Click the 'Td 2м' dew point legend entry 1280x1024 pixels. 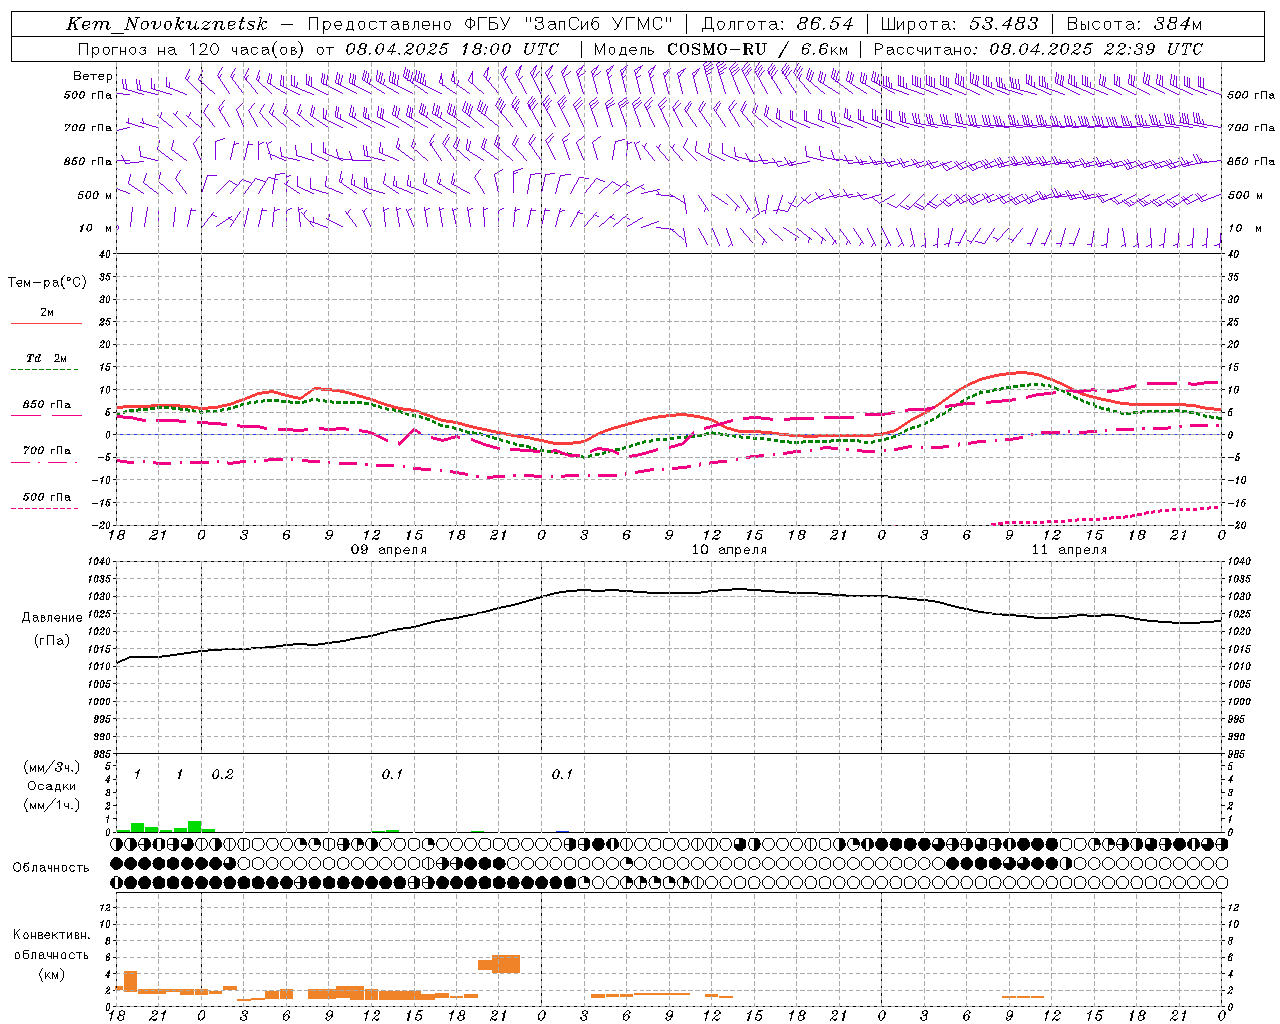[x=47, y=358]
